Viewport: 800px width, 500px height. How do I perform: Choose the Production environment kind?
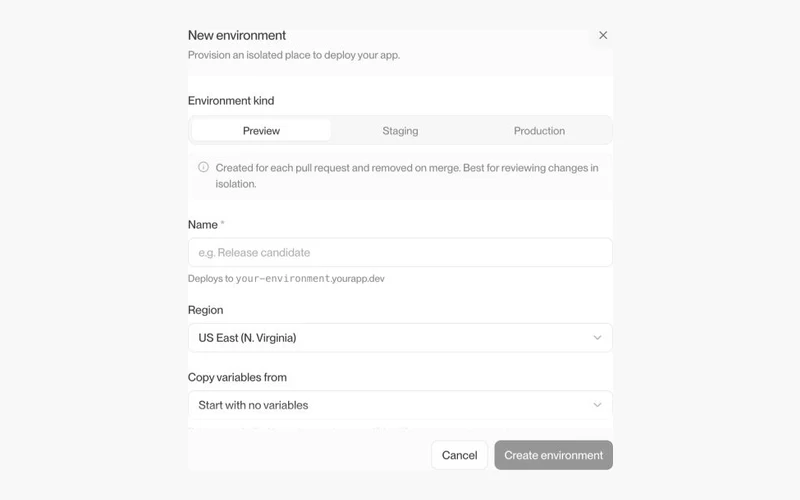(539, 131)
